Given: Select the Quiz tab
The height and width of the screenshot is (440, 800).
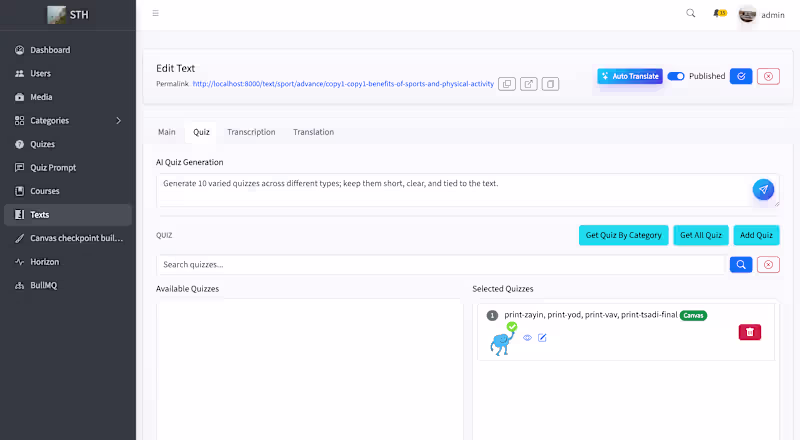Looking at the screenshot, I should tap(201, 132).
